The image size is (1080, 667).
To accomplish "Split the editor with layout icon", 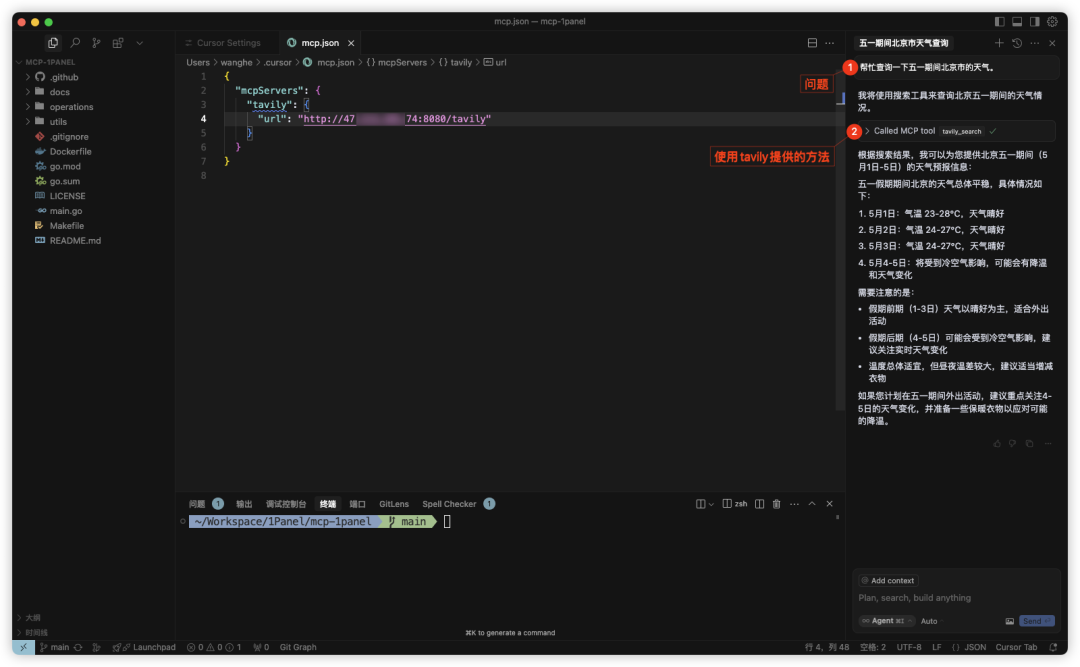I will 812,43.
